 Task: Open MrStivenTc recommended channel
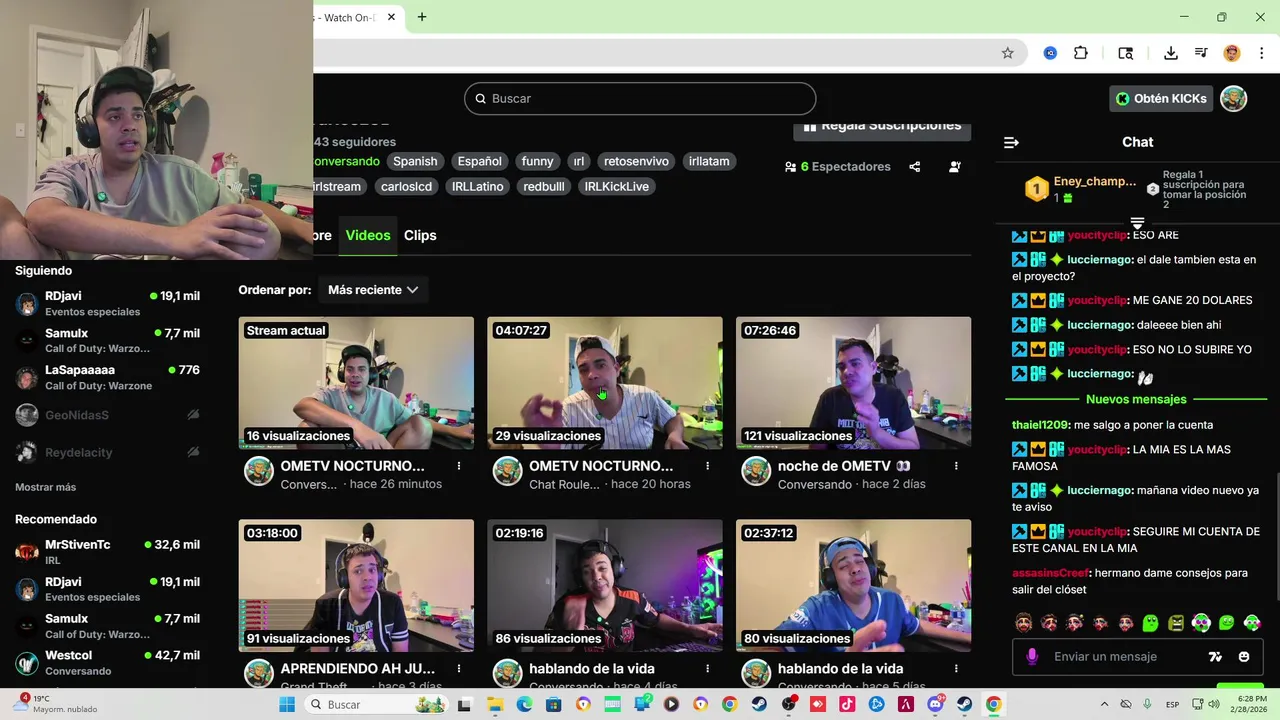point(108,552)
